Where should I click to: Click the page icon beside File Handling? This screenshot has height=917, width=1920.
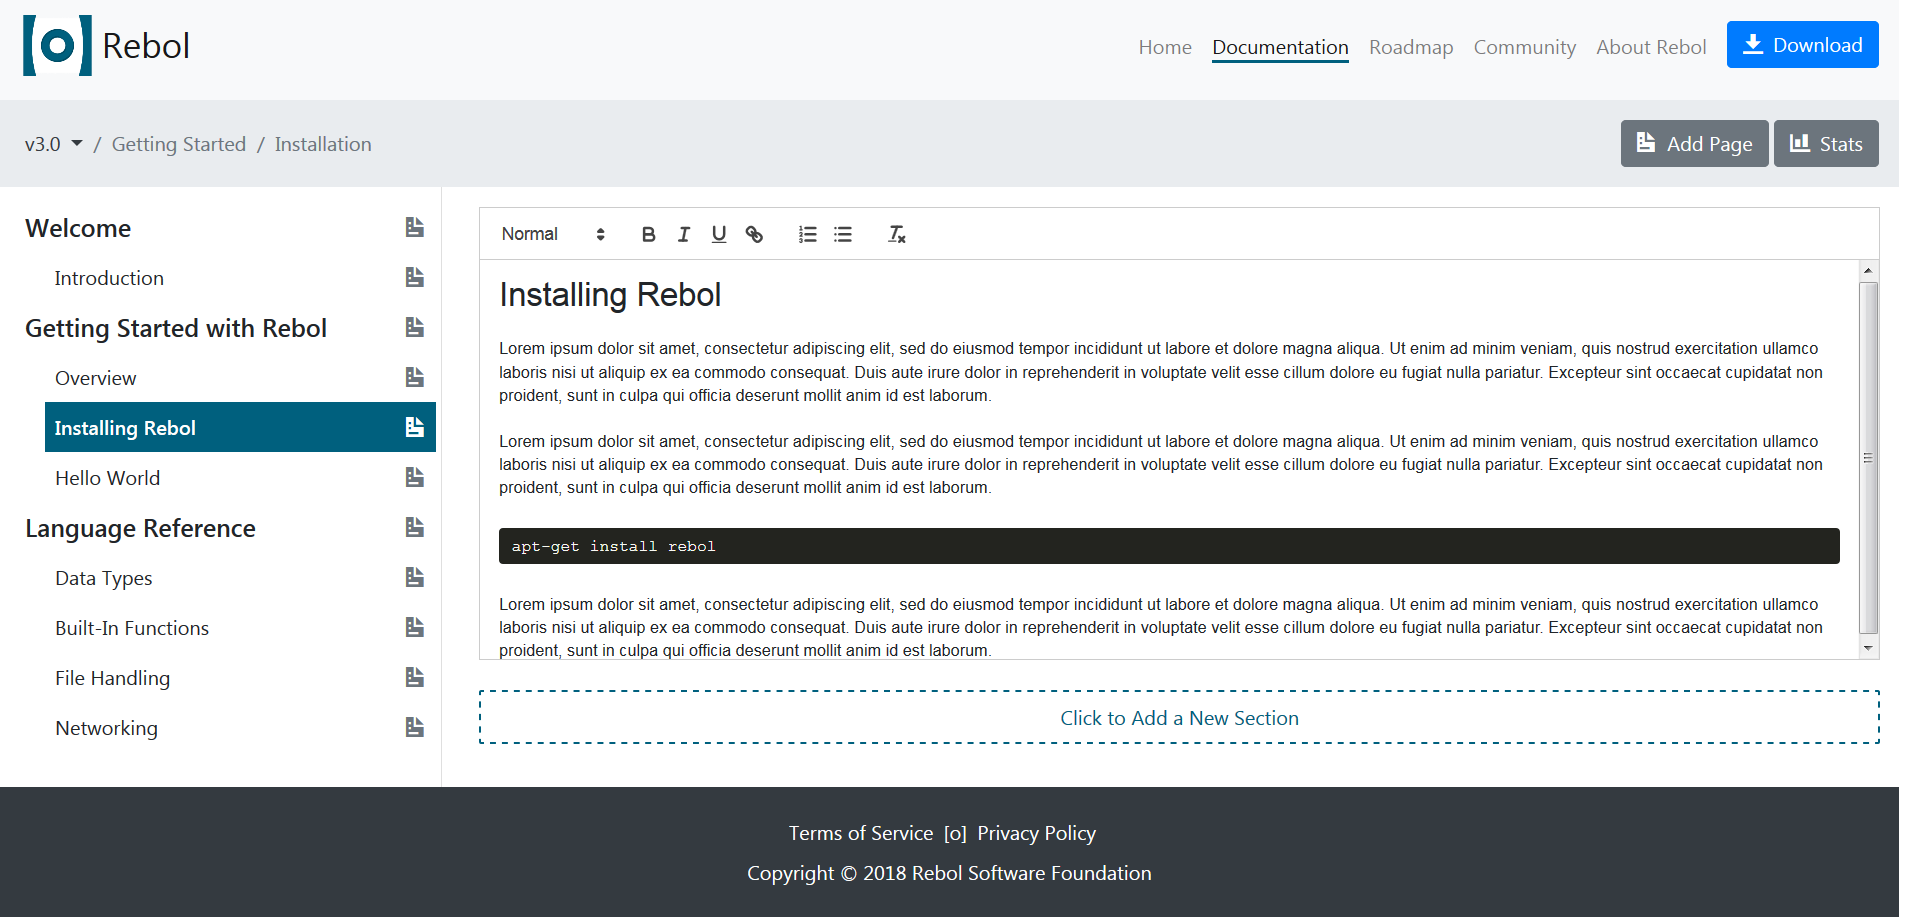pos(415,677)
